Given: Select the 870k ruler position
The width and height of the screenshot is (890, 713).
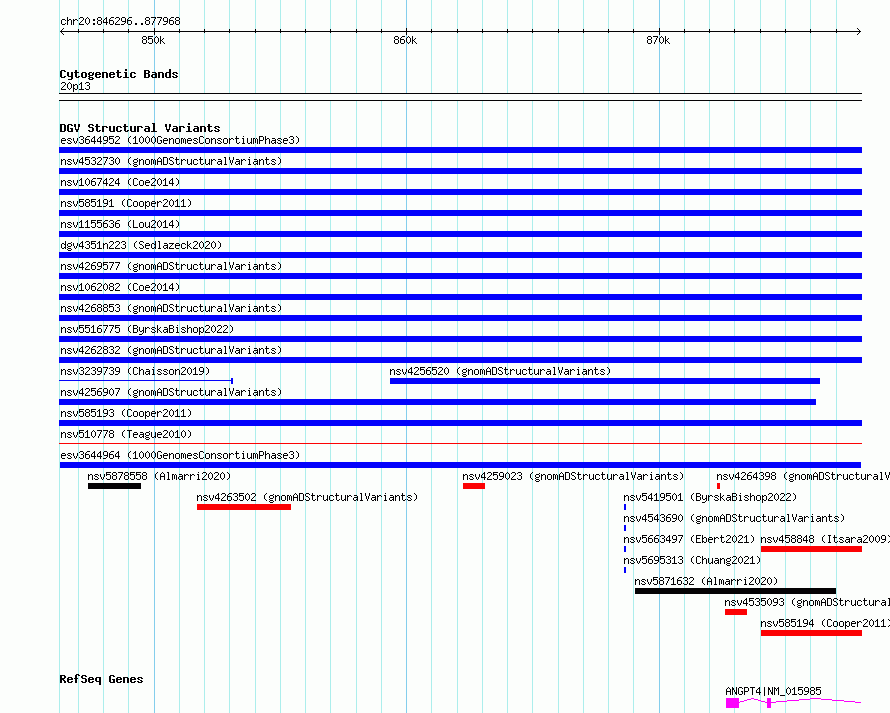Looking at the screenshot, I should 657,40.
